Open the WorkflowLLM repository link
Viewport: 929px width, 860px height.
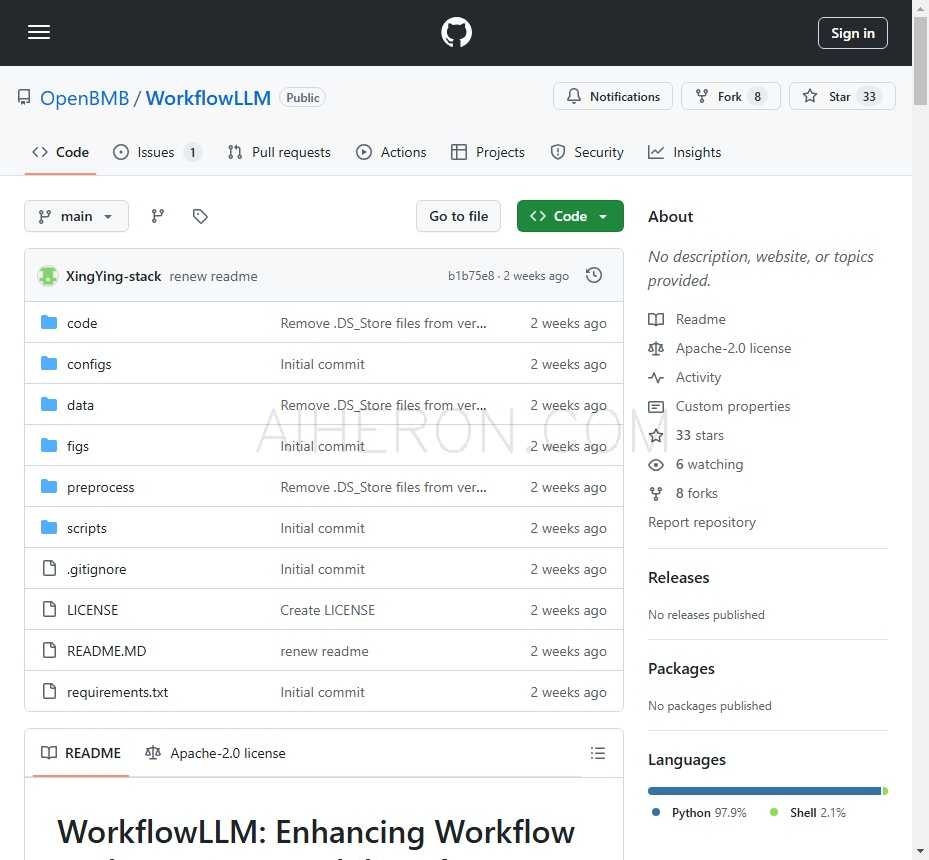point(208,98)
